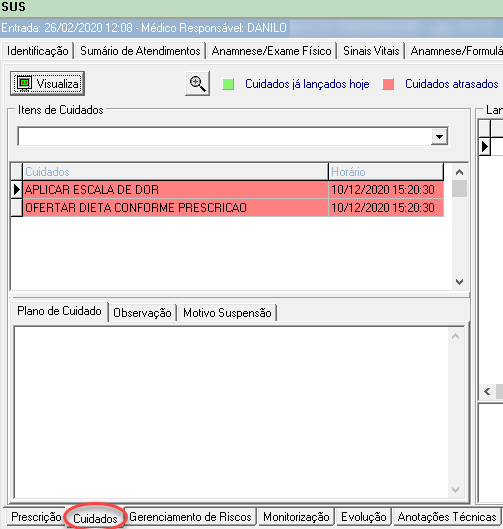Select the Motivo Suspensão tab

click(227, 313)
